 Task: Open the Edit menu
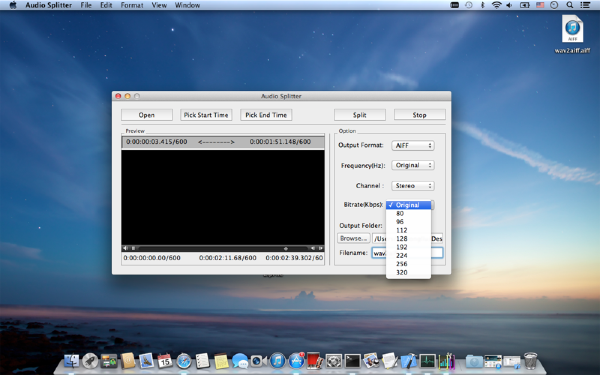(x=106, y=5)
